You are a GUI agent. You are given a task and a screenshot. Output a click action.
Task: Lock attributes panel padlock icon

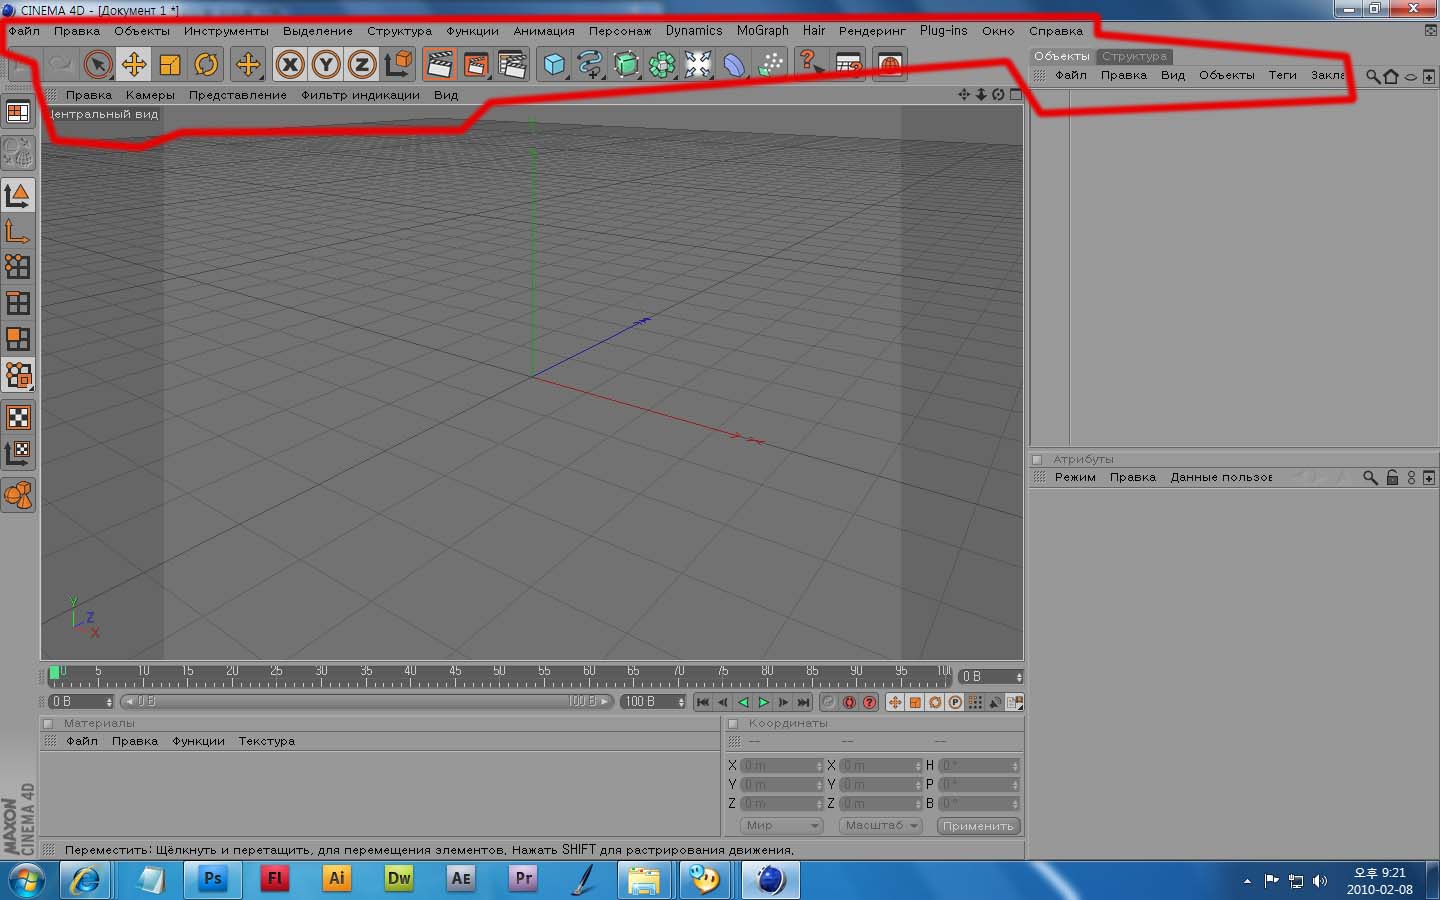1392,477
